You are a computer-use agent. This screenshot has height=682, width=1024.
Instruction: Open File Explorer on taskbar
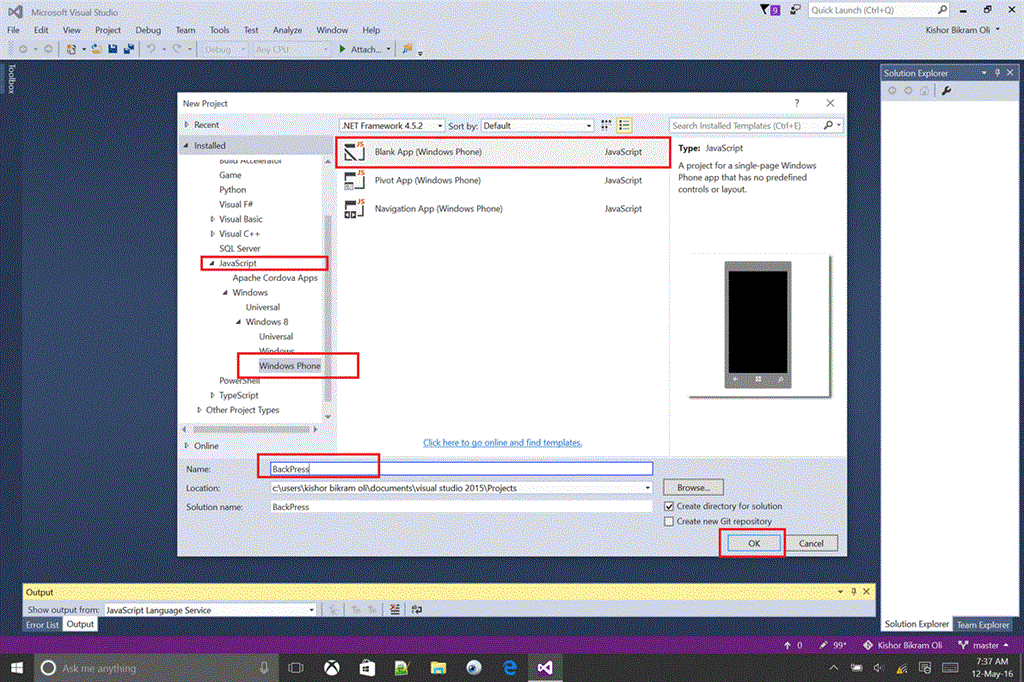click(x=438, y=668)
